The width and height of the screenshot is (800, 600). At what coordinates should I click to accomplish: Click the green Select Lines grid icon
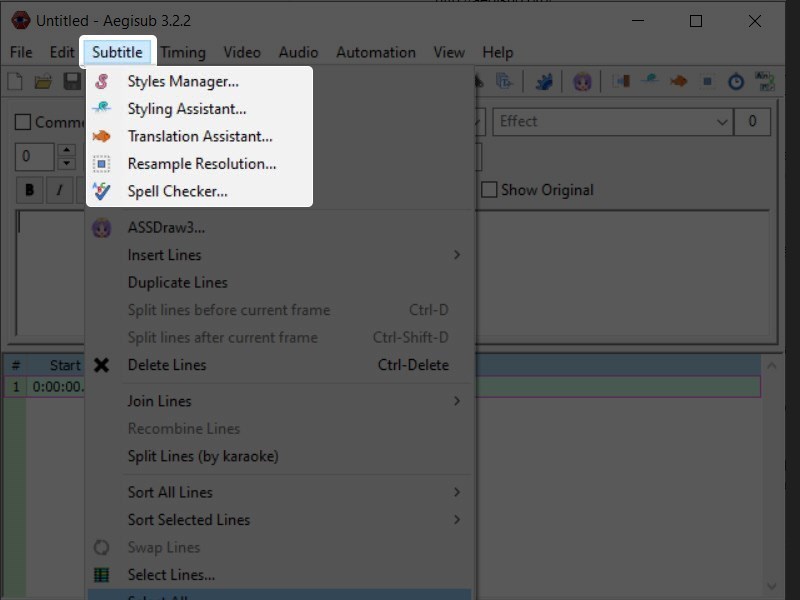pyautogui.click(x=101, y=575)
